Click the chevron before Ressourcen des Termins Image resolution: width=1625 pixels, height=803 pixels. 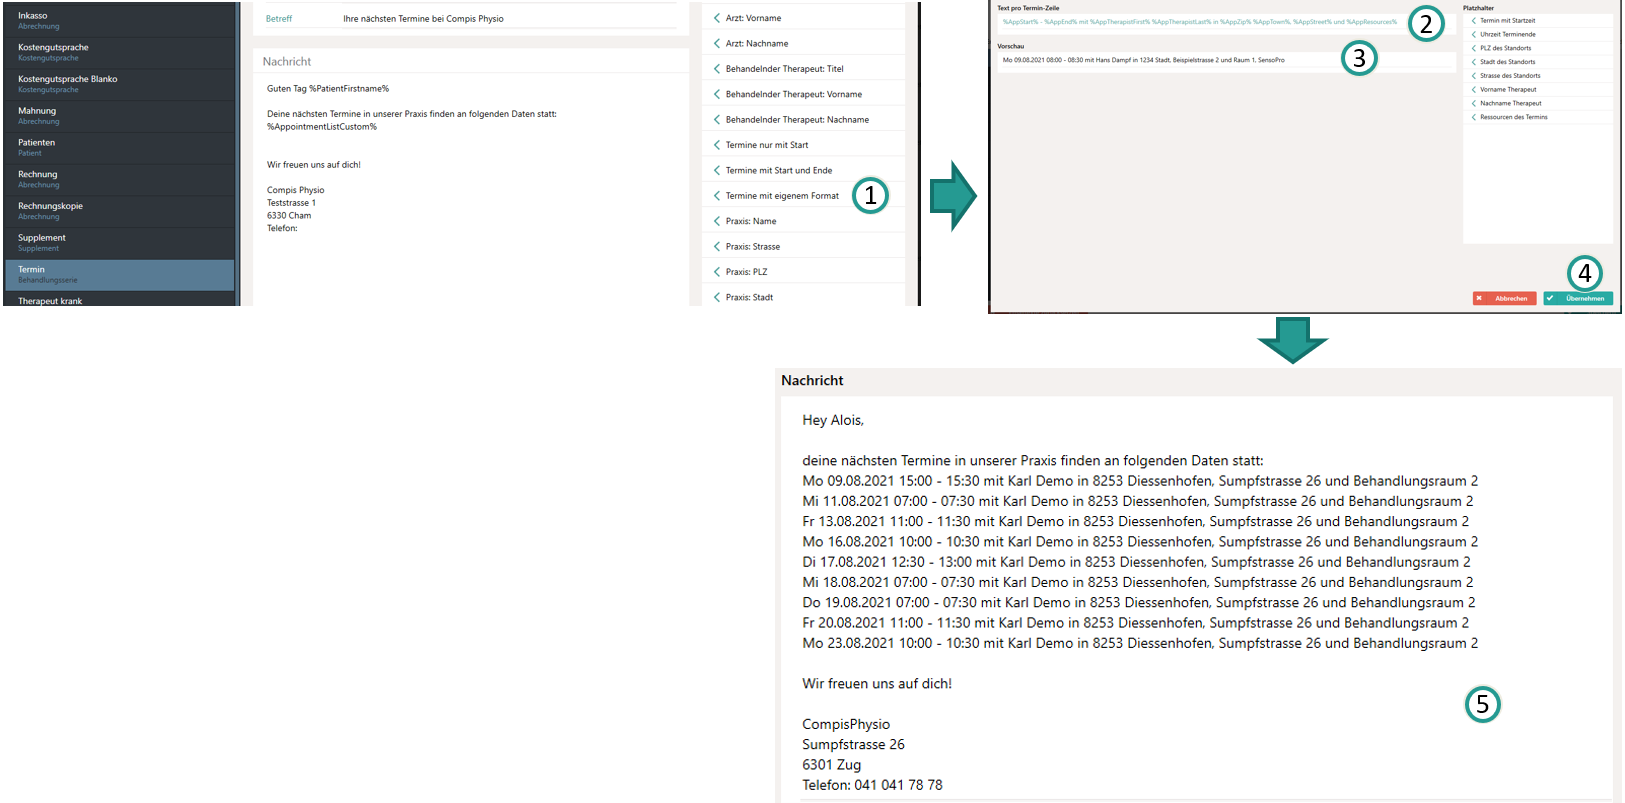(x=1473, y=117)
